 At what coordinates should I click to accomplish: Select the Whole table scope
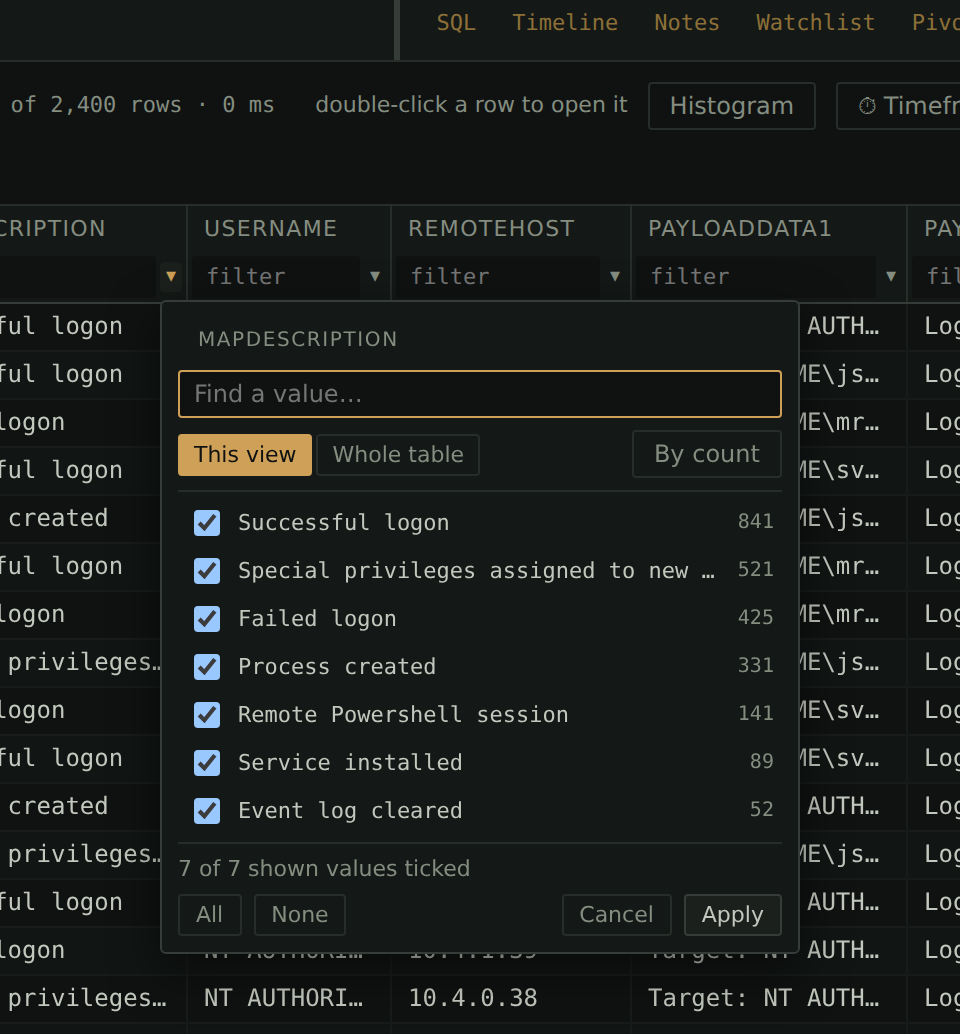(398, 455)
